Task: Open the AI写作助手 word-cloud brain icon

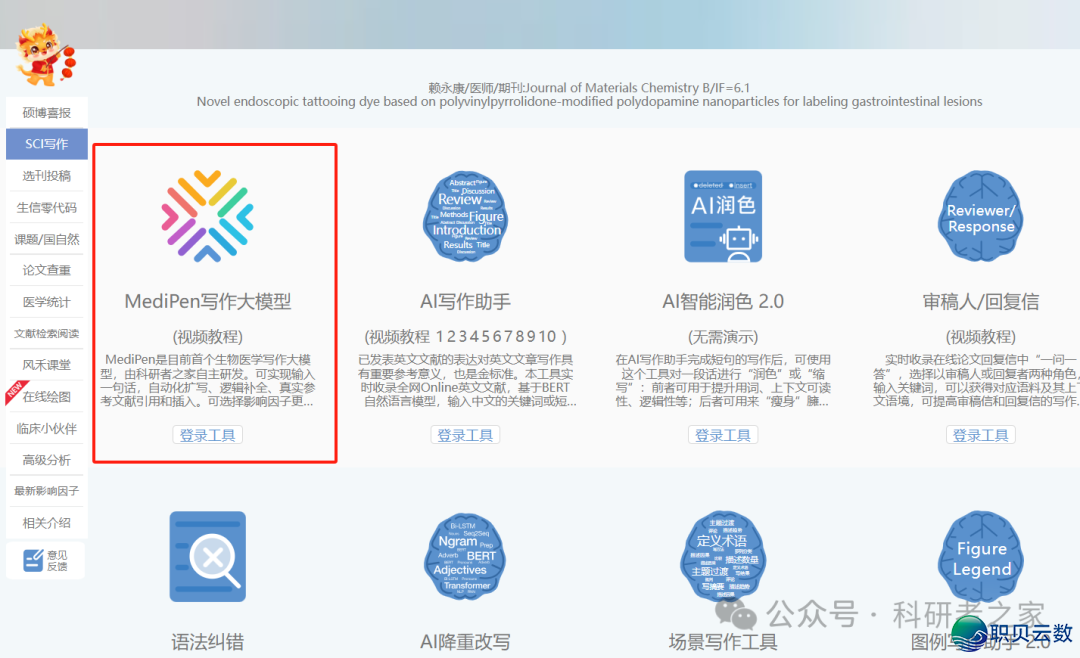Action: pyautogui.click(x=466, y=216)
